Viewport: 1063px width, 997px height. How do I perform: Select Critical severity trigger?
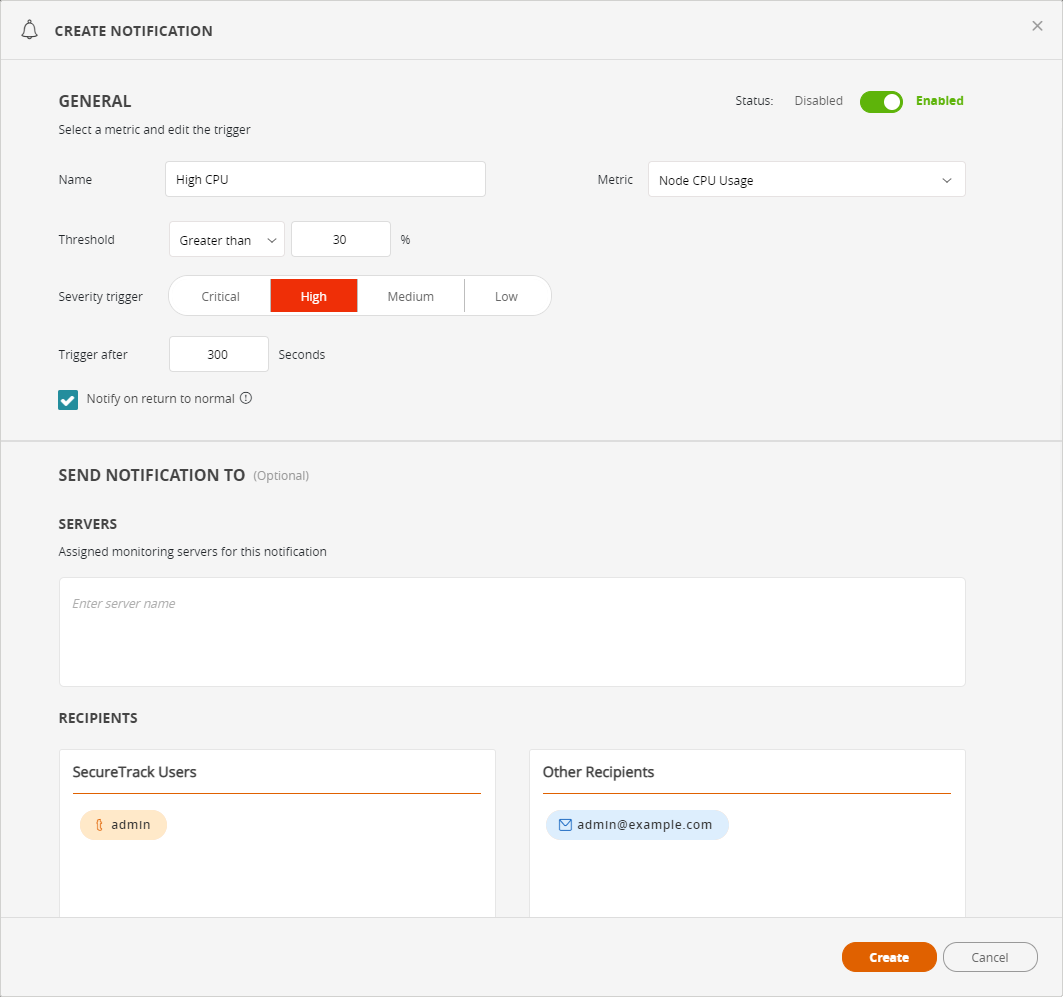(x=220, y=296)
